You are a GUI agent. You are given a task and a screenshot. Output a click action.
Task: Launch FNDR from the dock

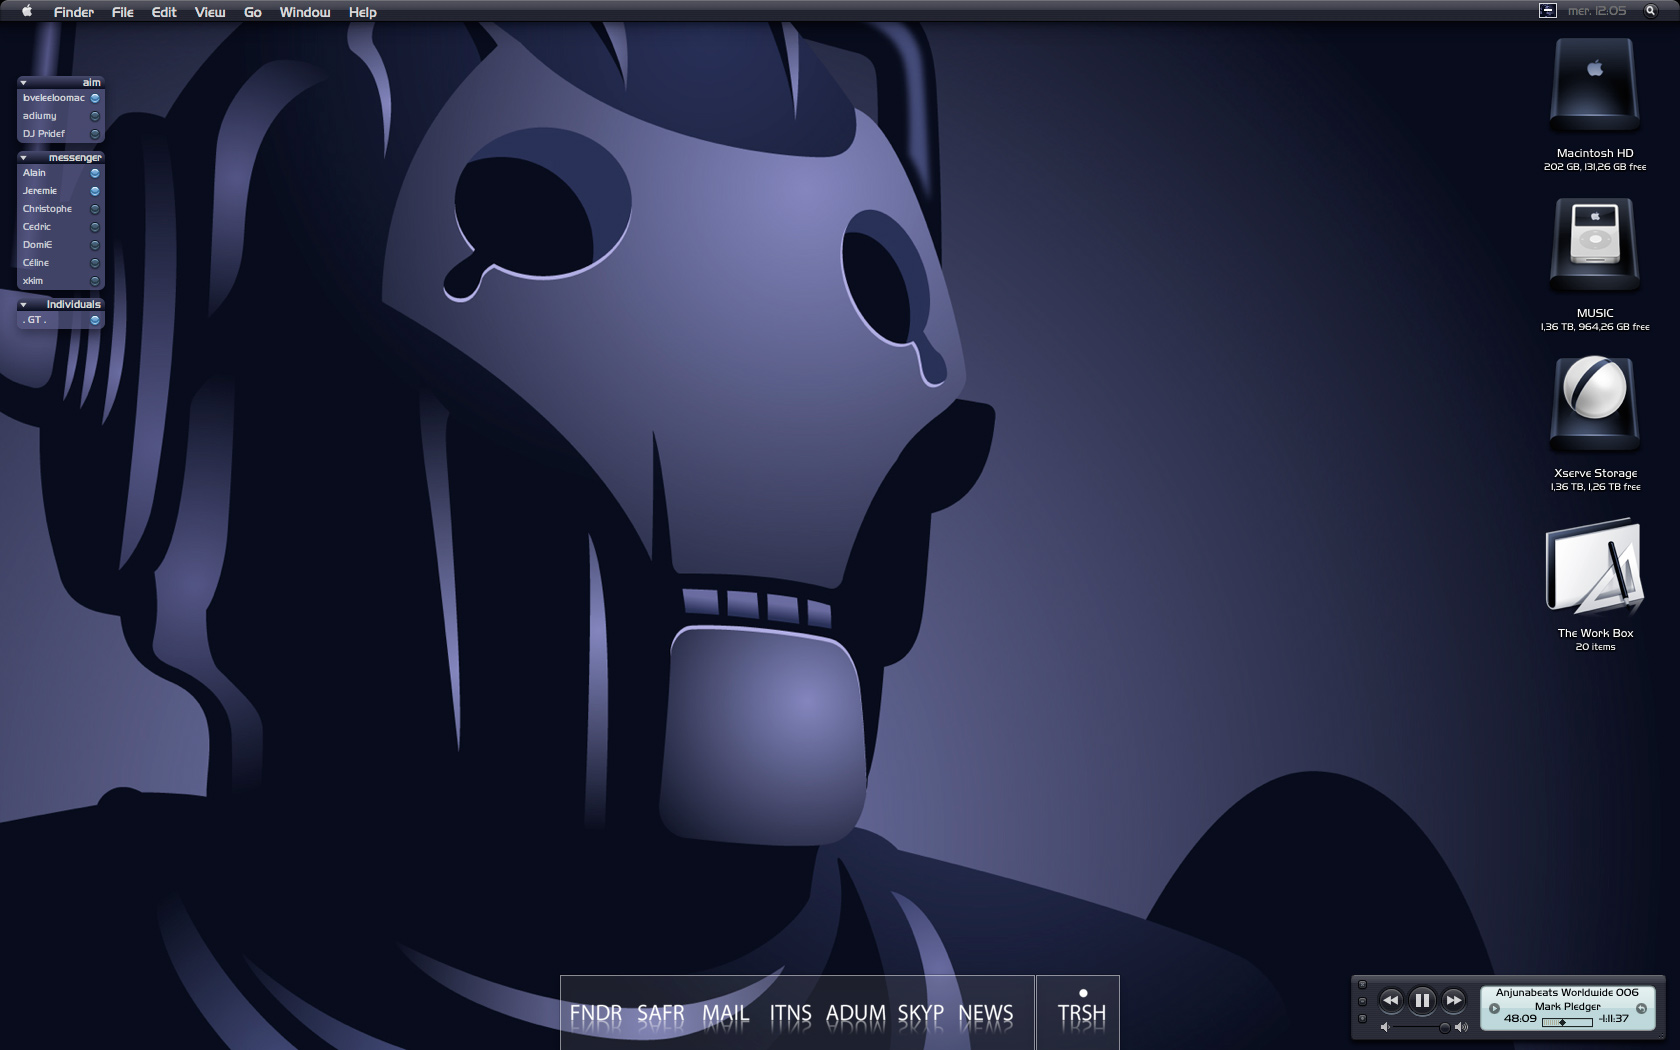(595, 1014)
